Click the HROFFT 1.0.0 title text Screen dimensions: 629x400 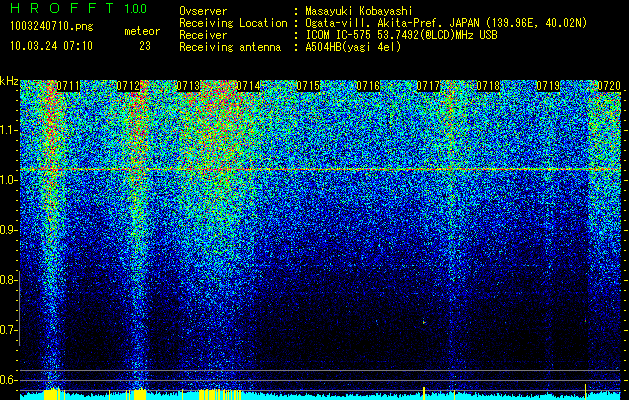coord(78,8)
